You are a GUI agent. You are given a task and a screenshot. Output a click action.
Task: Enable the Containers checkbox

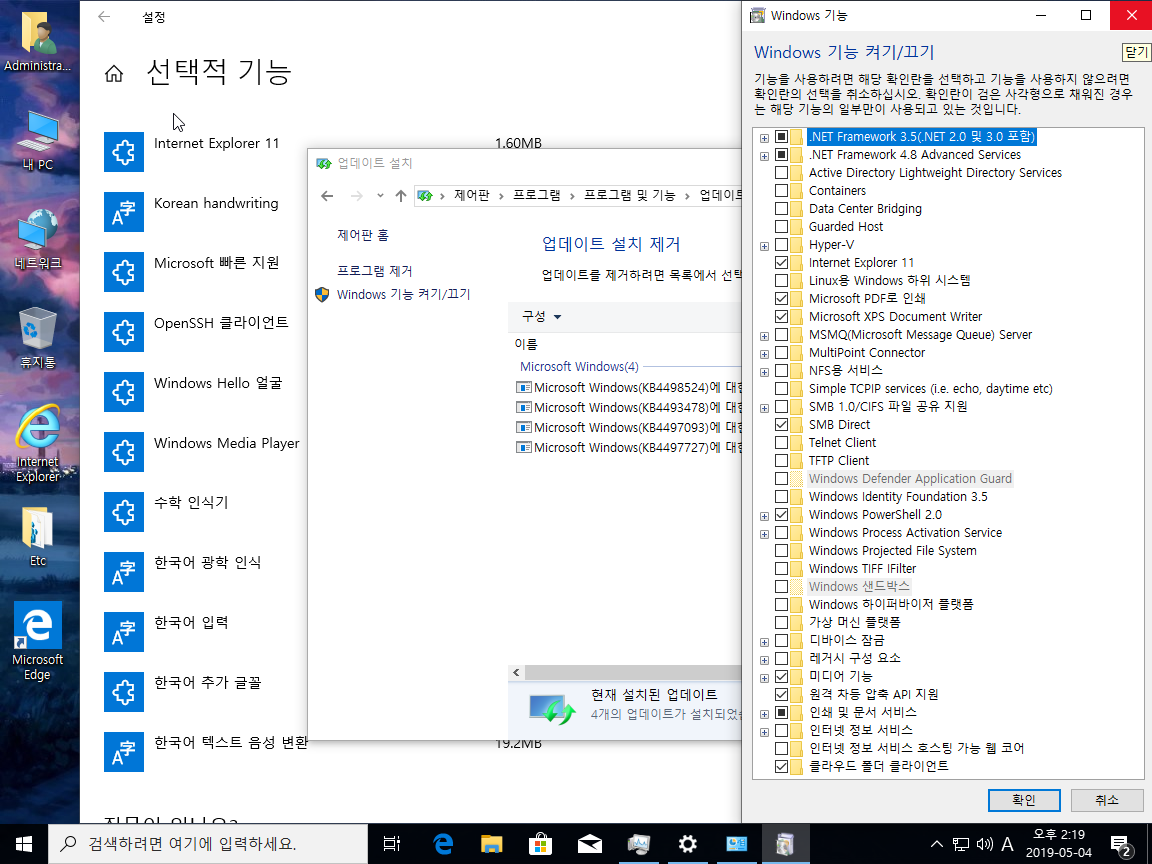tap(782, 190)
